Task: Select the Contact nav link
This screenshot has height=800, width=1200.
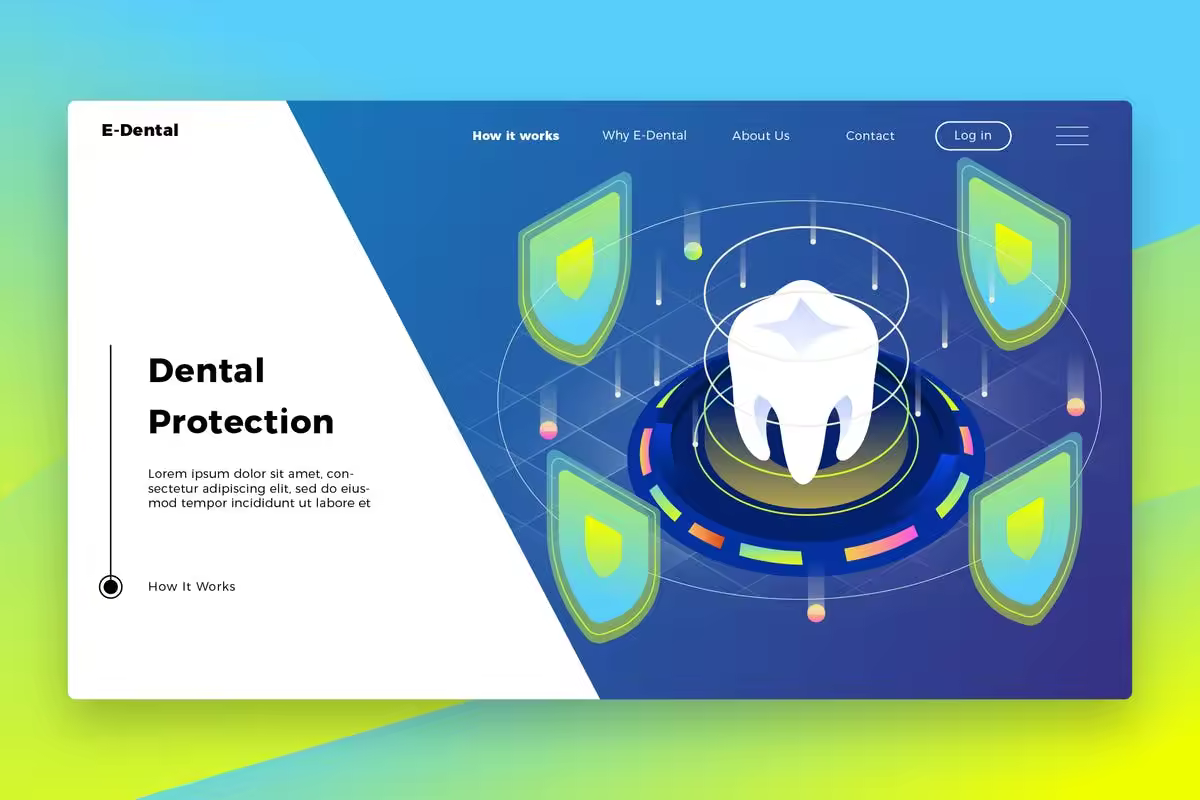Action: (x=870, y=136)
